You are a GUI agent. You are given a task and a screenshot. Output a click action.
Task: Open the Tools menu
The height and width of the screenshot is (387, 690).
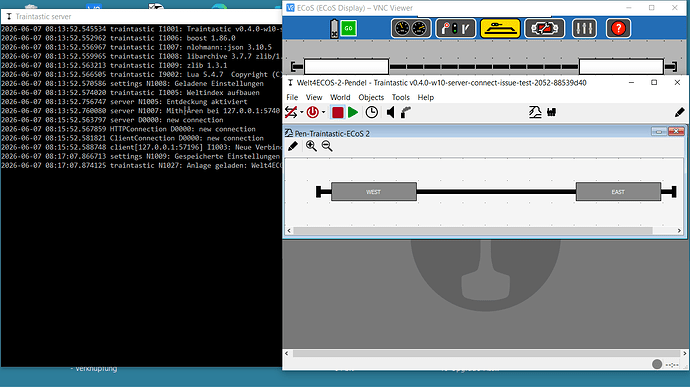pos(400,97)
